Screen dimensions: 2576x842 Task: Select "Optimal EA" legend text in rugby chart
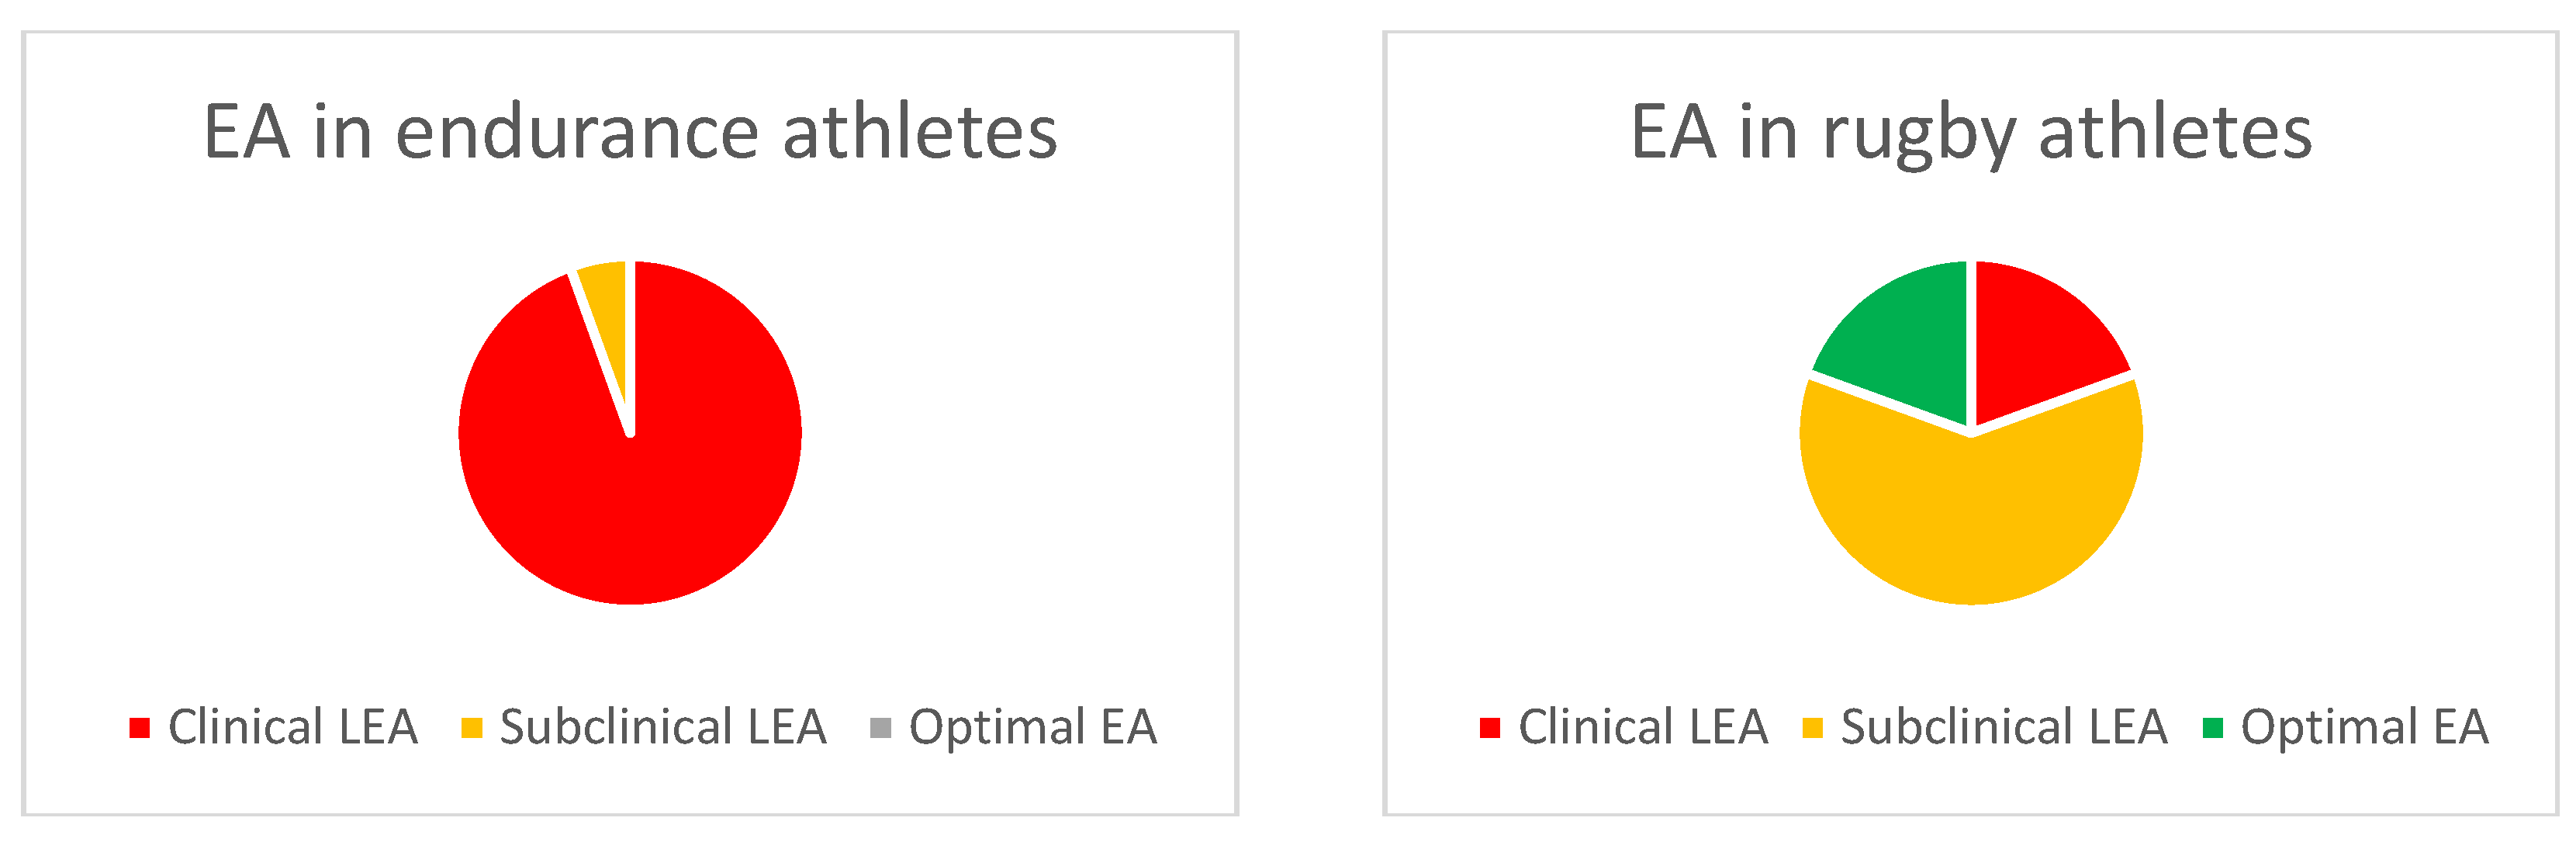2365,727
